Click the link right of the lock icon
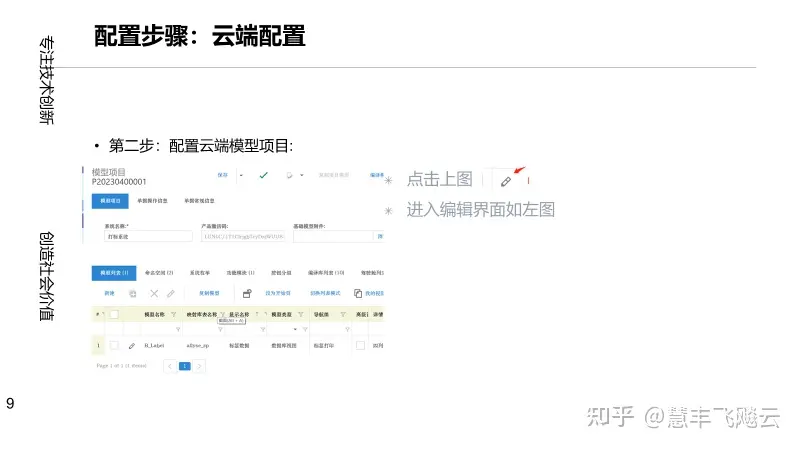Screen dimensions: 800x450 click(278, 293)
